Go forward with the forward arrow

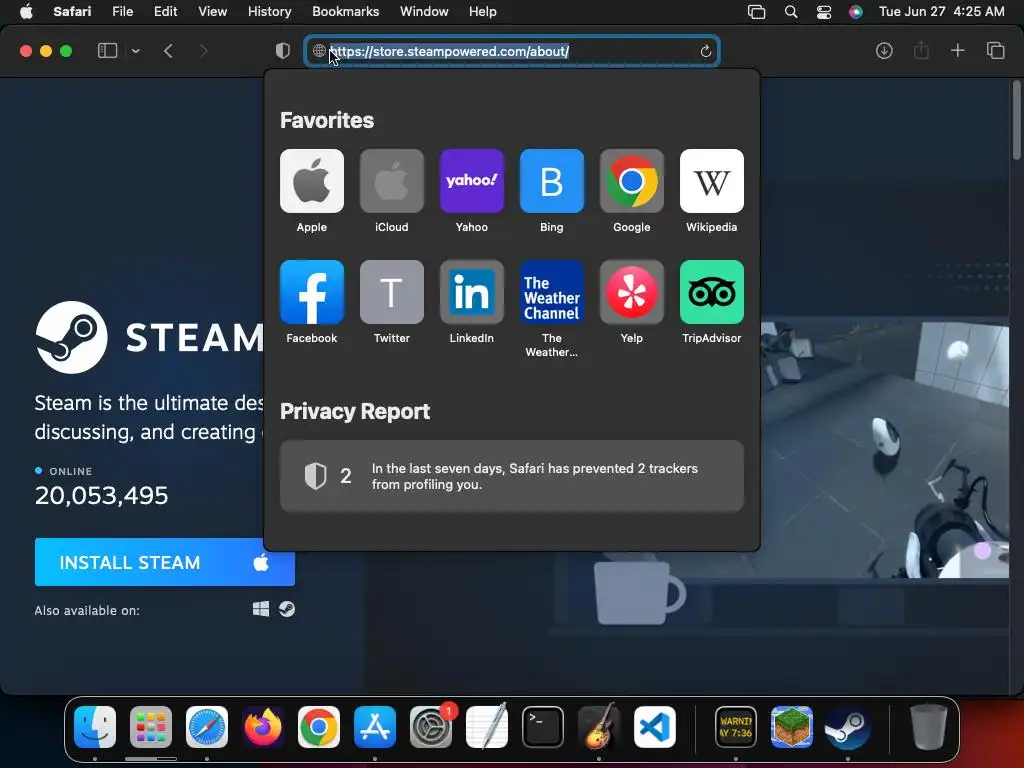203,51
